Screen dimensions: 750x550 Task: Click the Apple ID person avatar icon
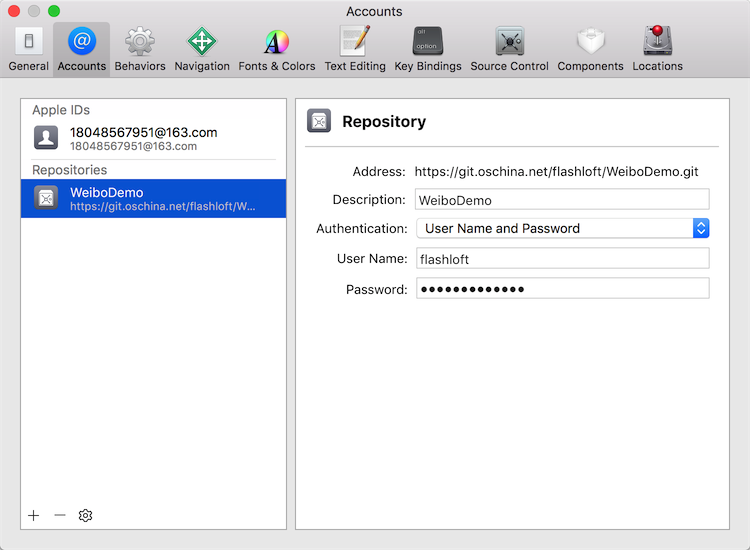(46, 138)
